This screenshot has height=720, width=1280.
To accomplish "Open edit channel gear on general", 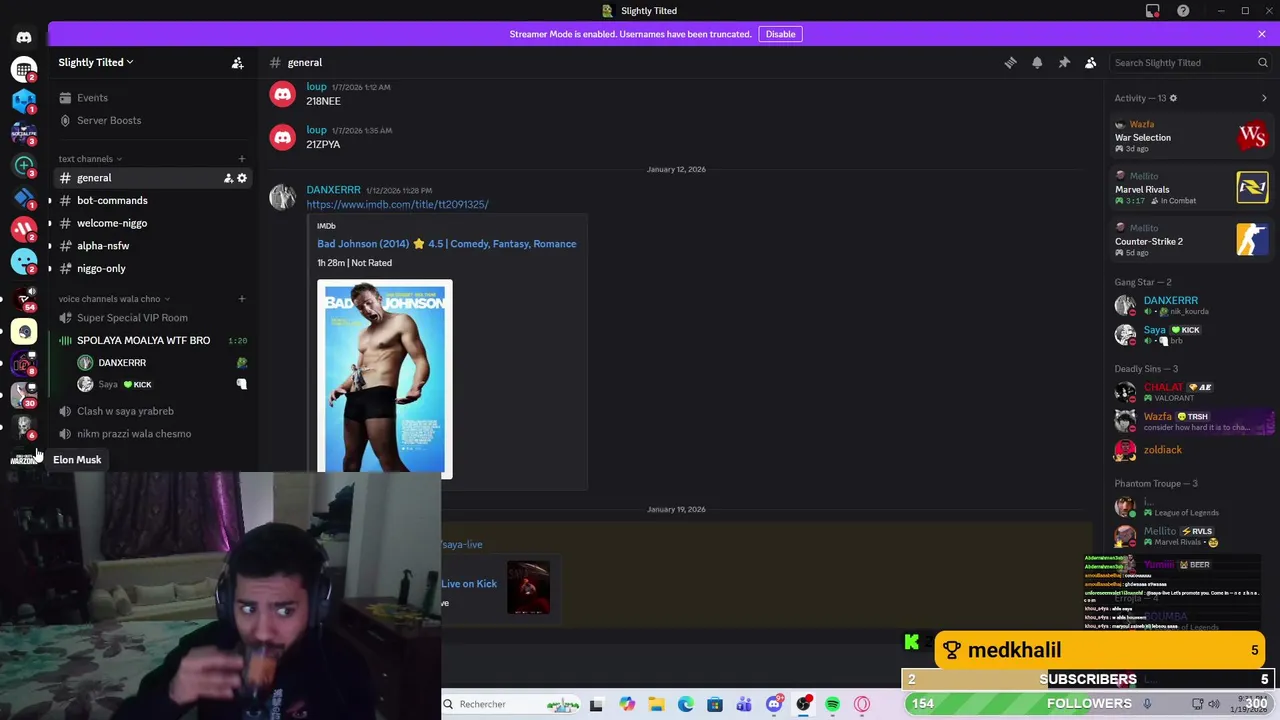I will (x=242, y=178).
